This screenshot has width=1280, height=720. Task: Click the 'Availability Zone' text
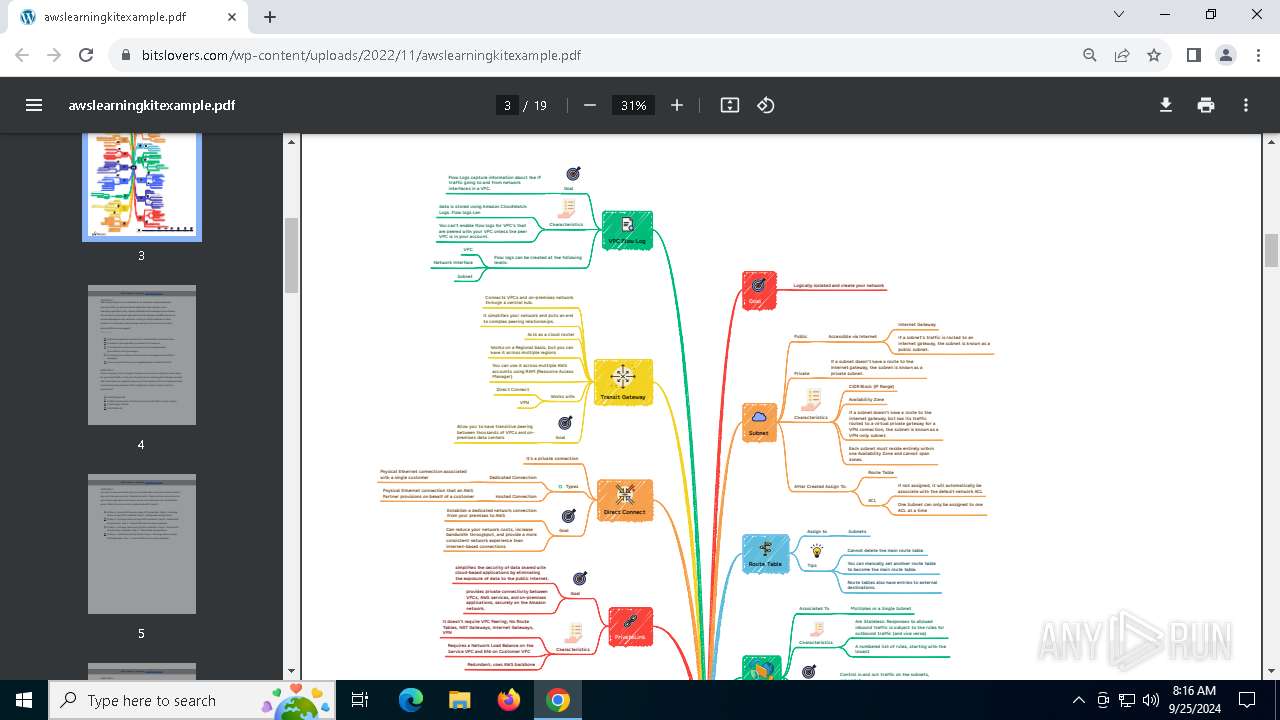866,399
